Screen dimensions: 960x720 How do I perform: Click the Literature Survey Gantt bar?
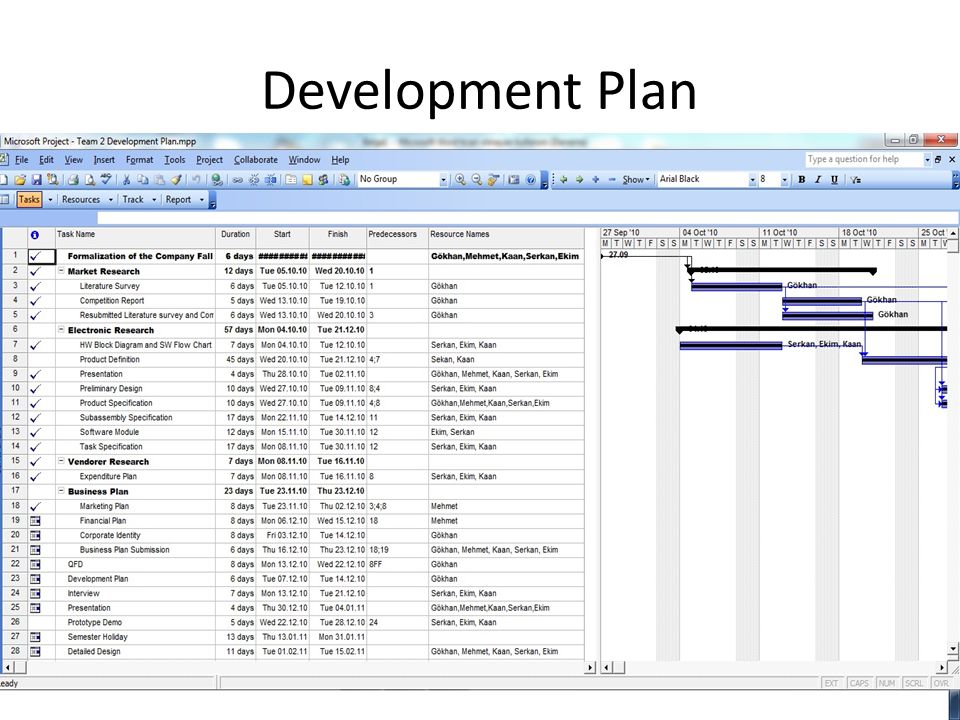click(x=737, y=286)
